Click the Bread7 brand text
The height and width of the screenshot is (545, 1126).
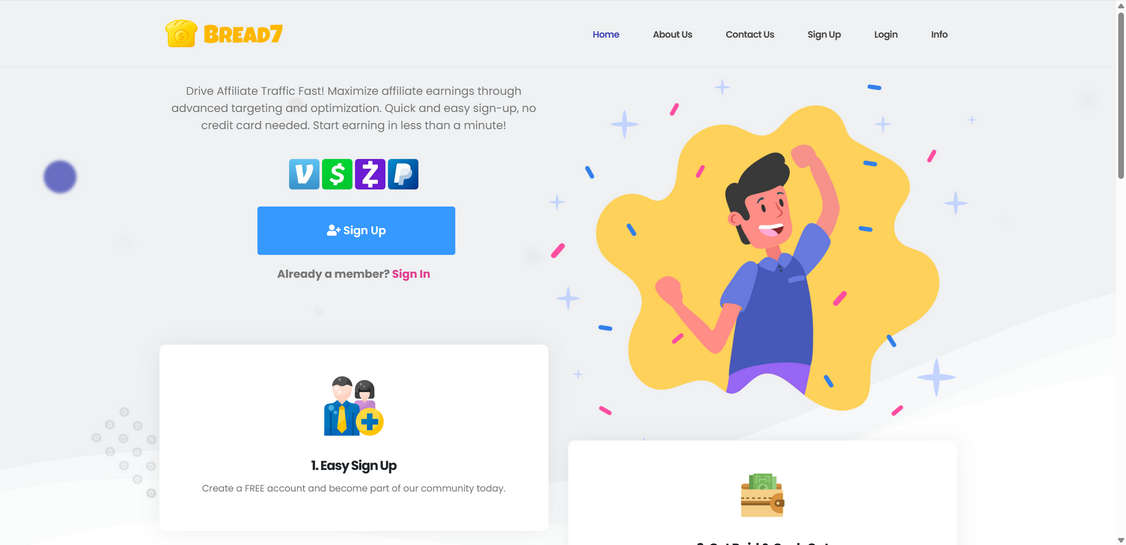243,34
